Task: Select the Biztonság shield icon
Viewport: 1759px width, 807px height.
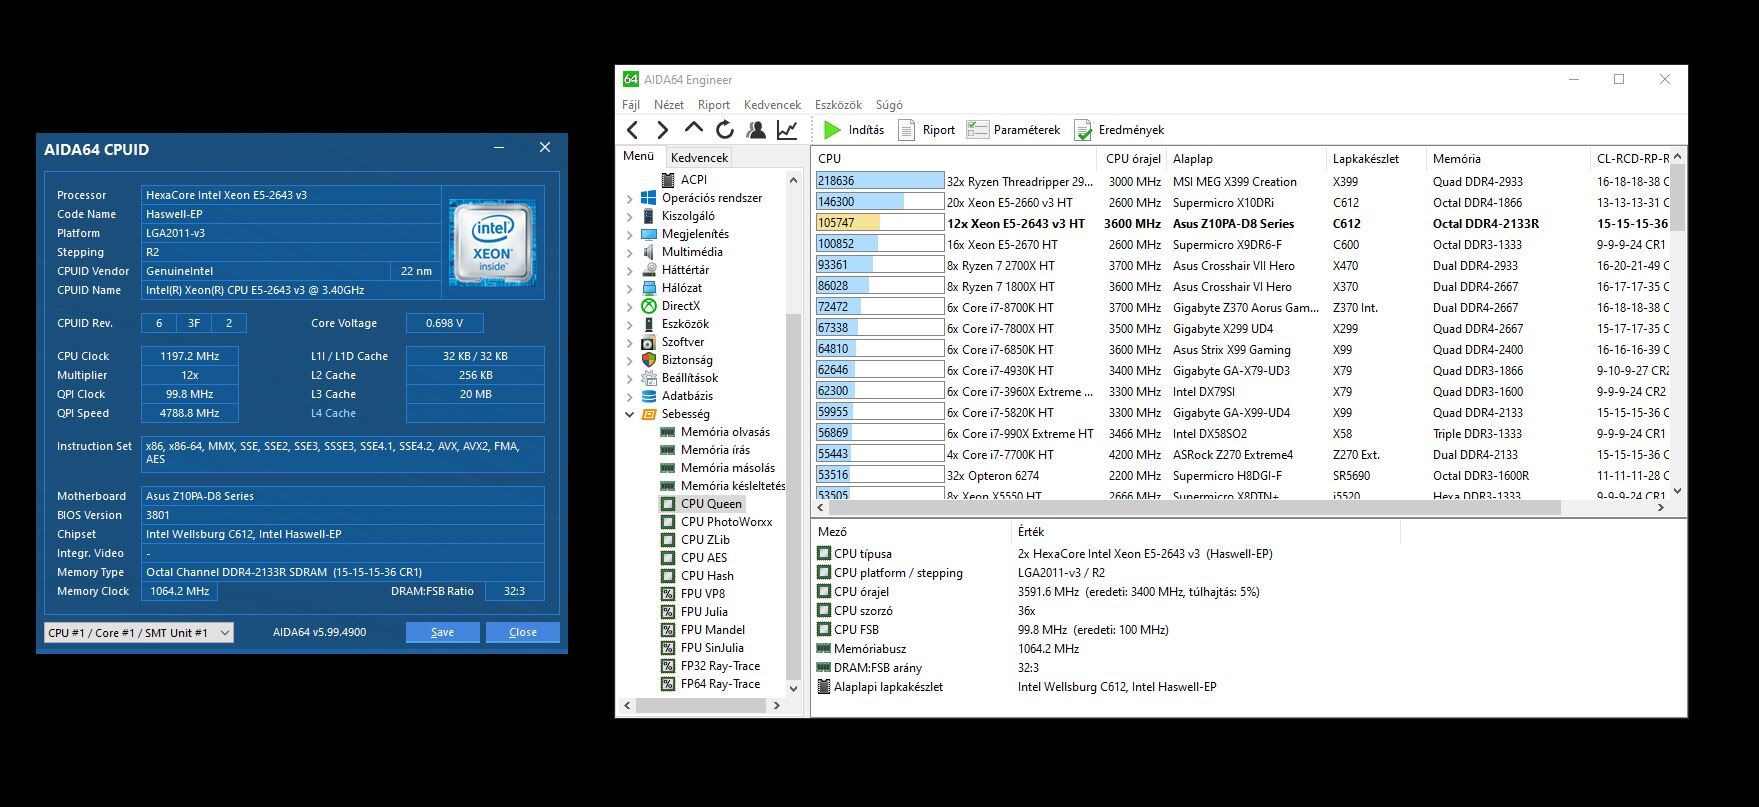Action: pos(649,360)
